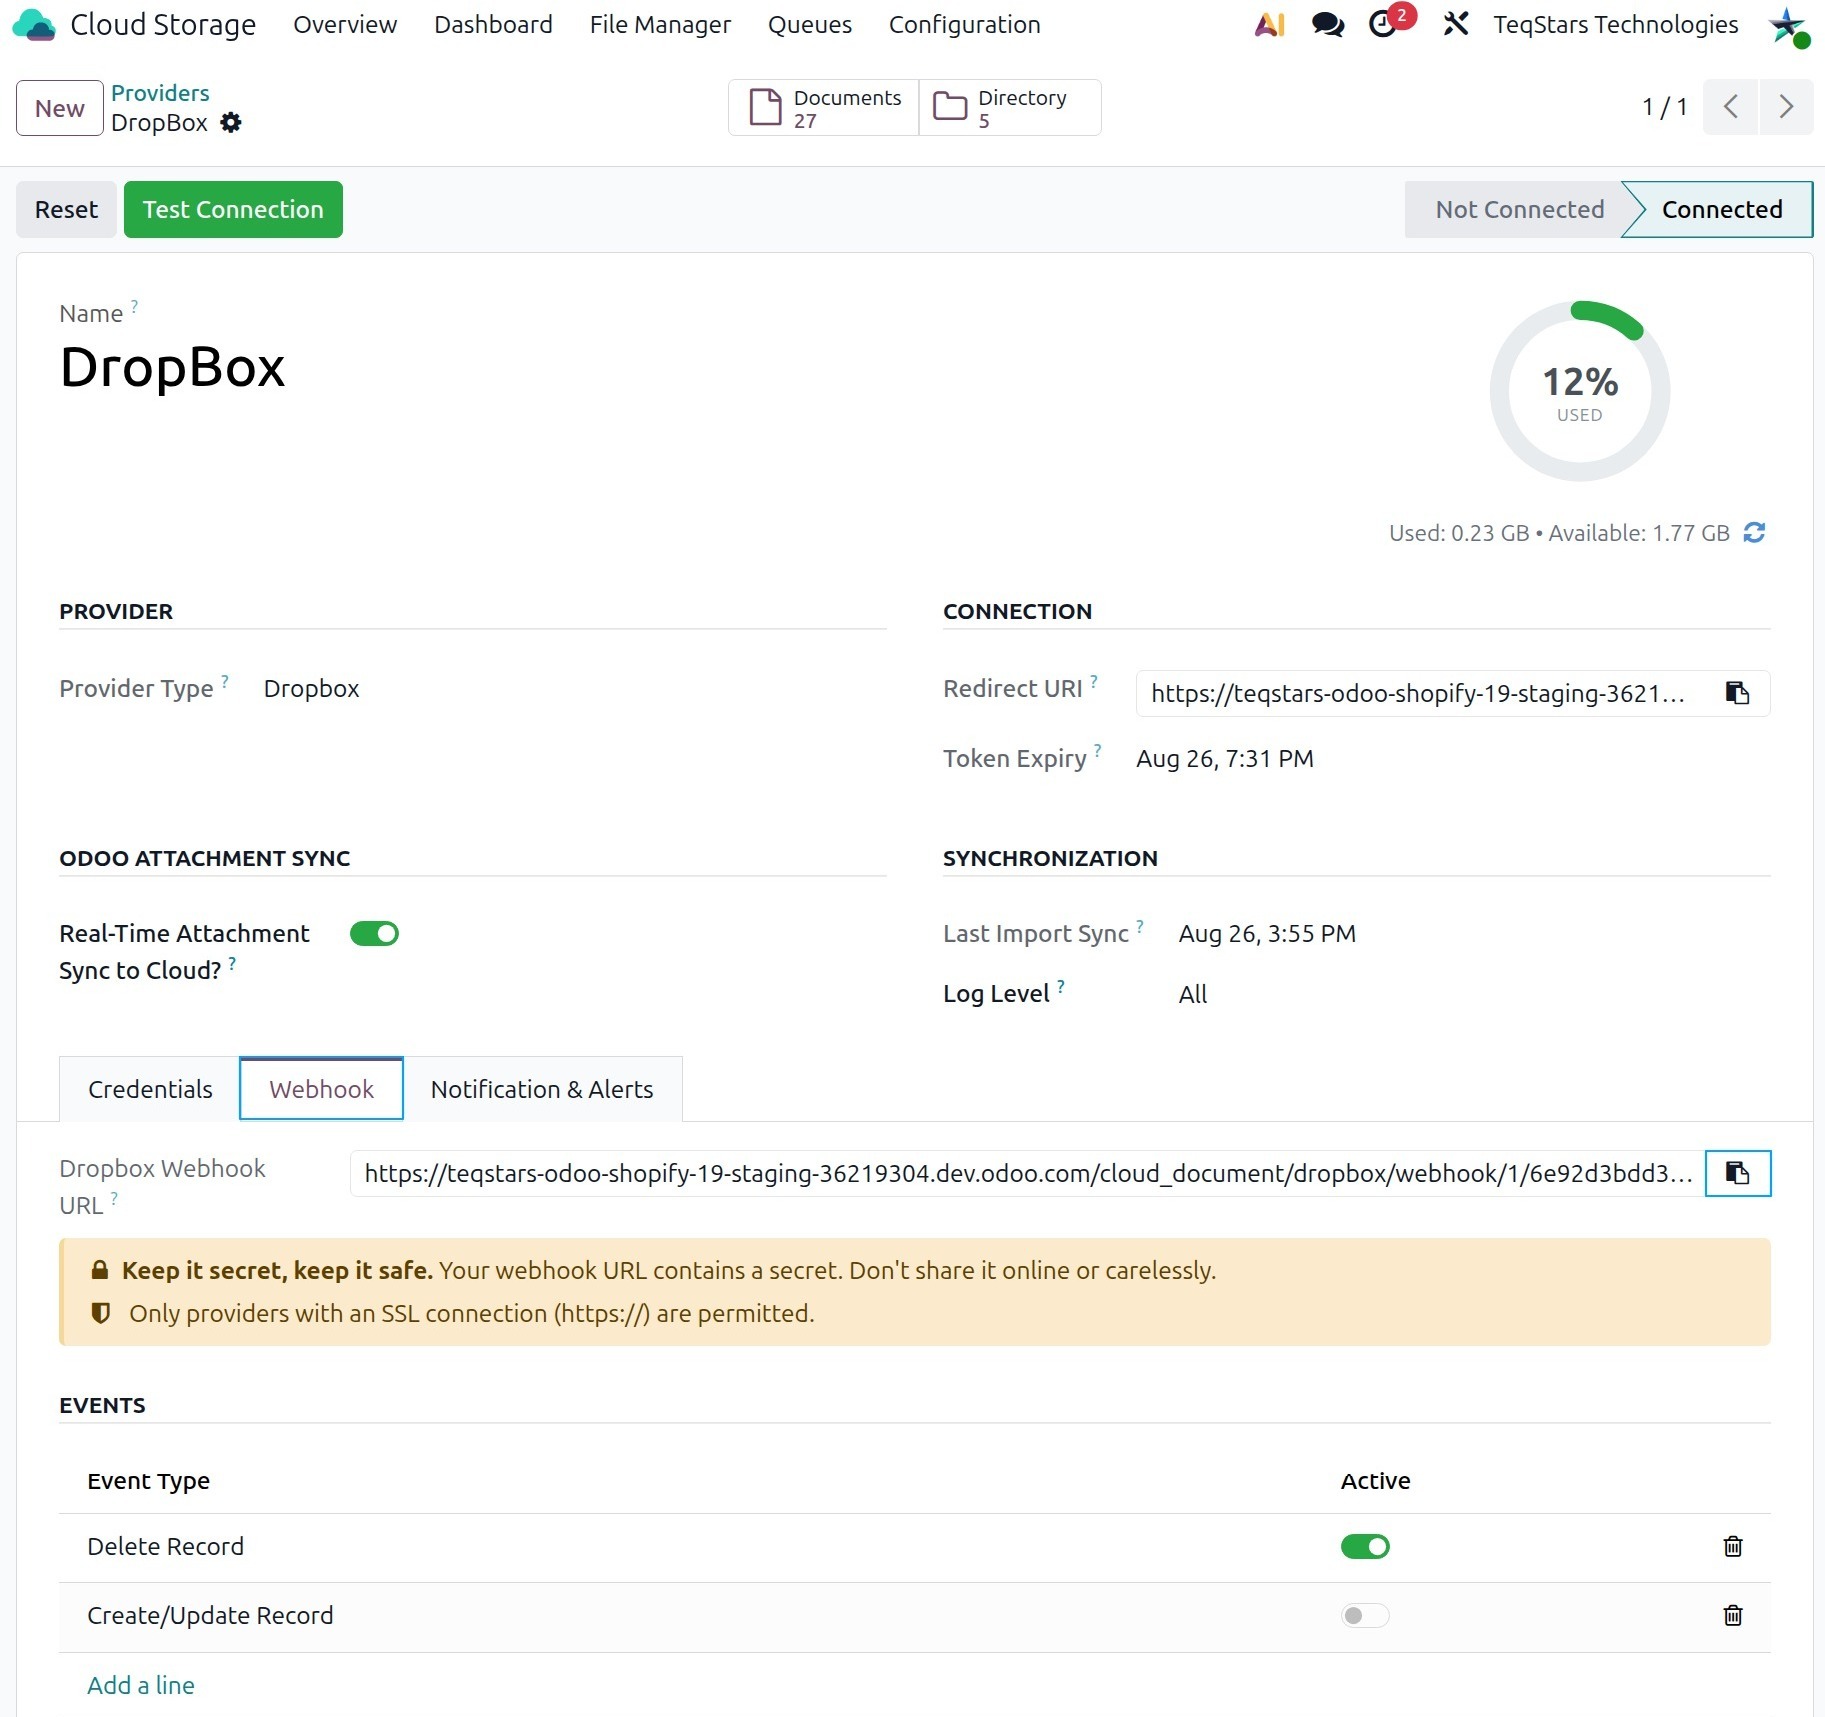Click the help tooltip next to Name
The image size is (1825, 1717).
[134, 305]
